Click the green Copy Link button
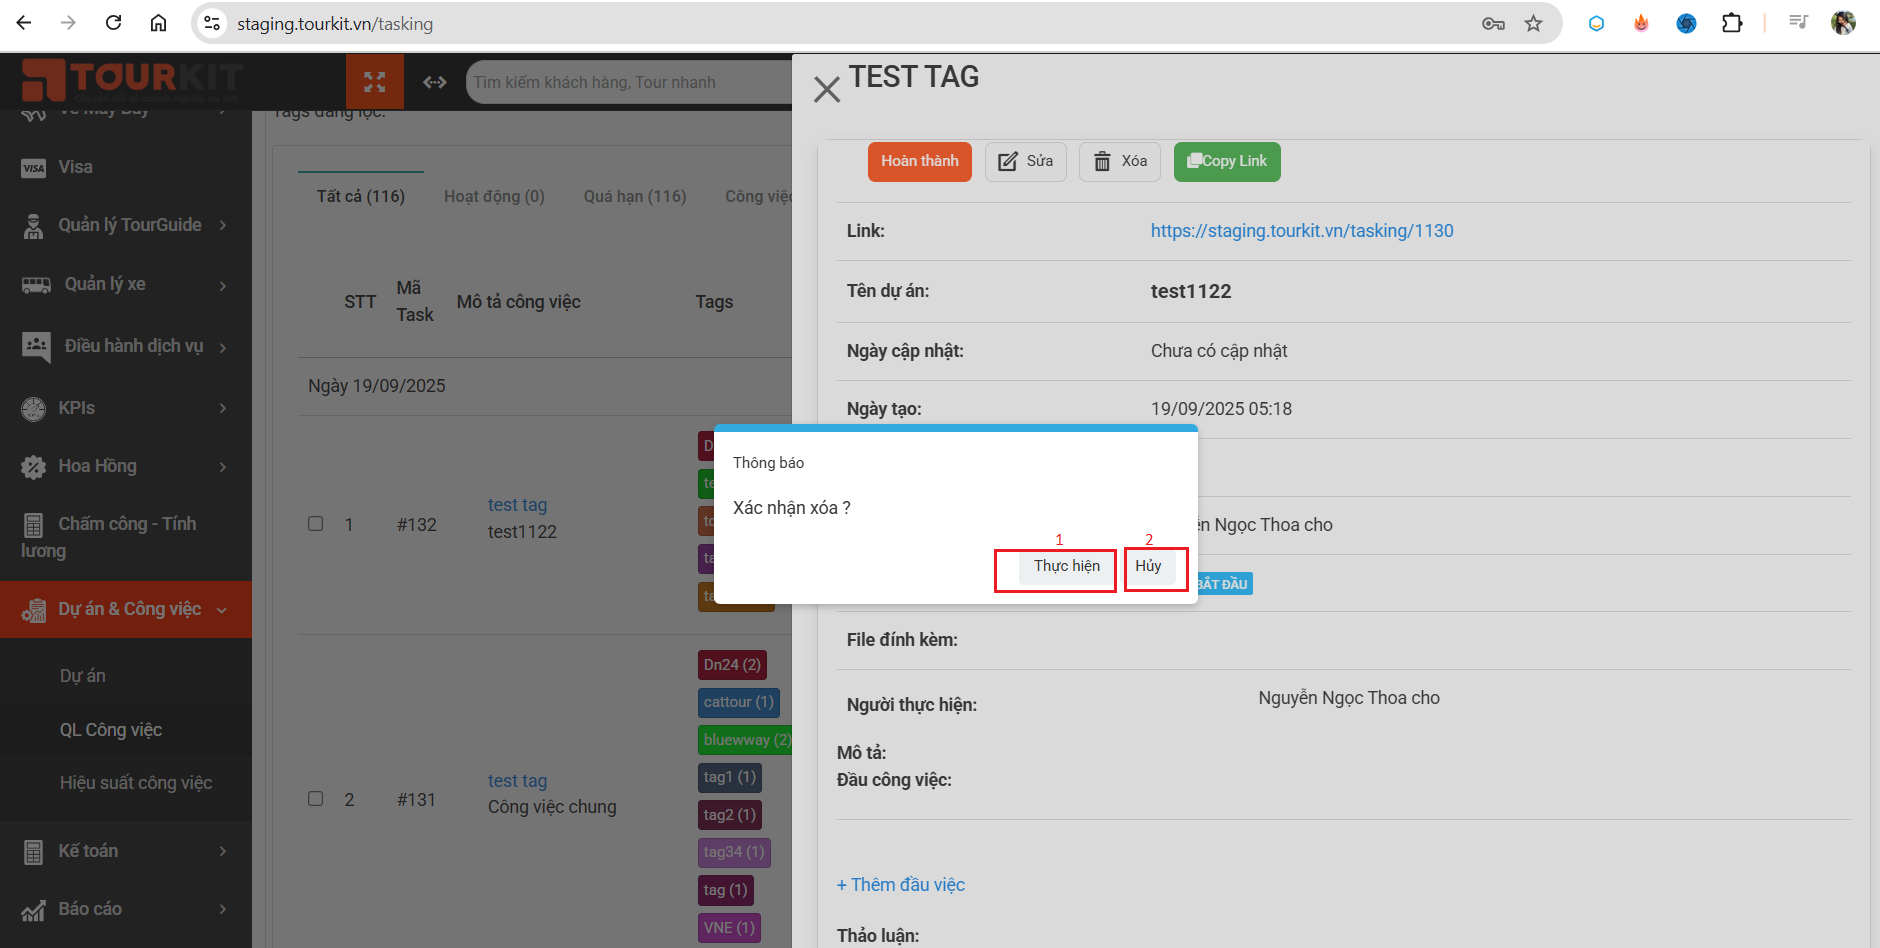The height and width of the screenshot is (948, 1880). [1227, 161]
